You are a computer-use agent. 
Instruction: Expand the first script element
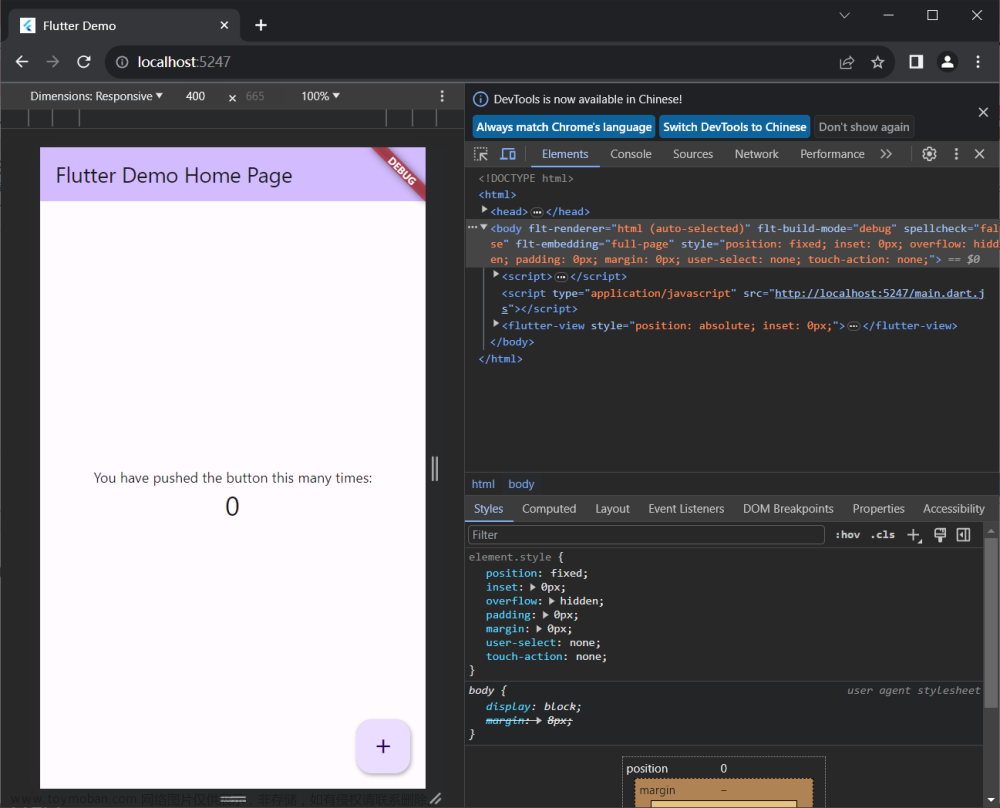click(496, 275)
